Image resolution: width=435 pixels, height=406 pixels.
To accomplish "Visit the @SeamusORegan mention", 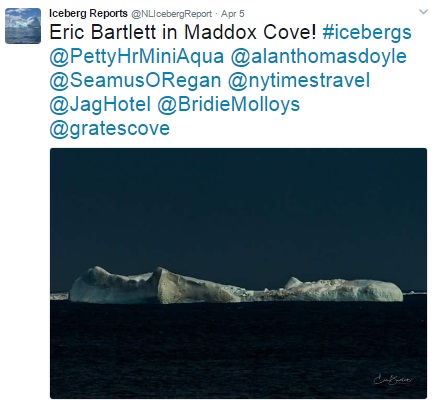I will point(135,81).
